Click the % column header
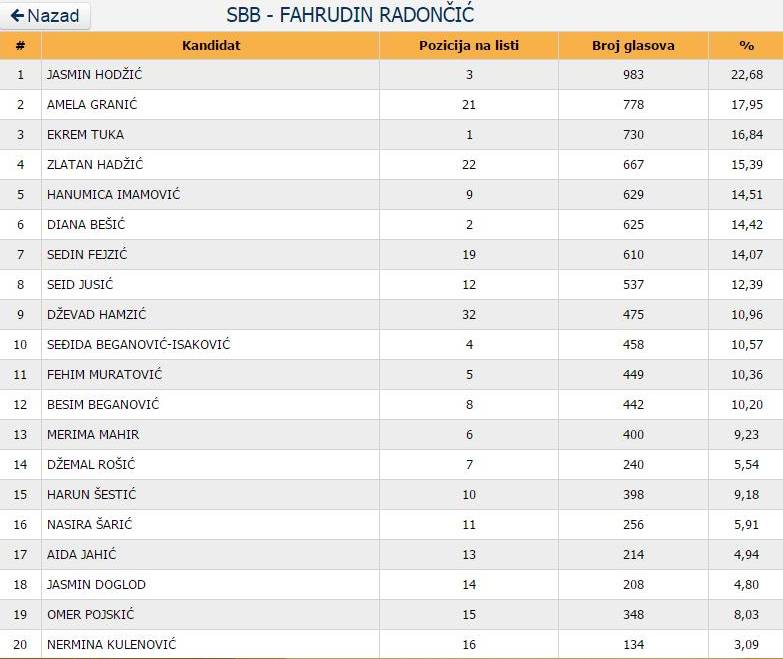Viewport: 783px width, 659px height. pos(746,45)
